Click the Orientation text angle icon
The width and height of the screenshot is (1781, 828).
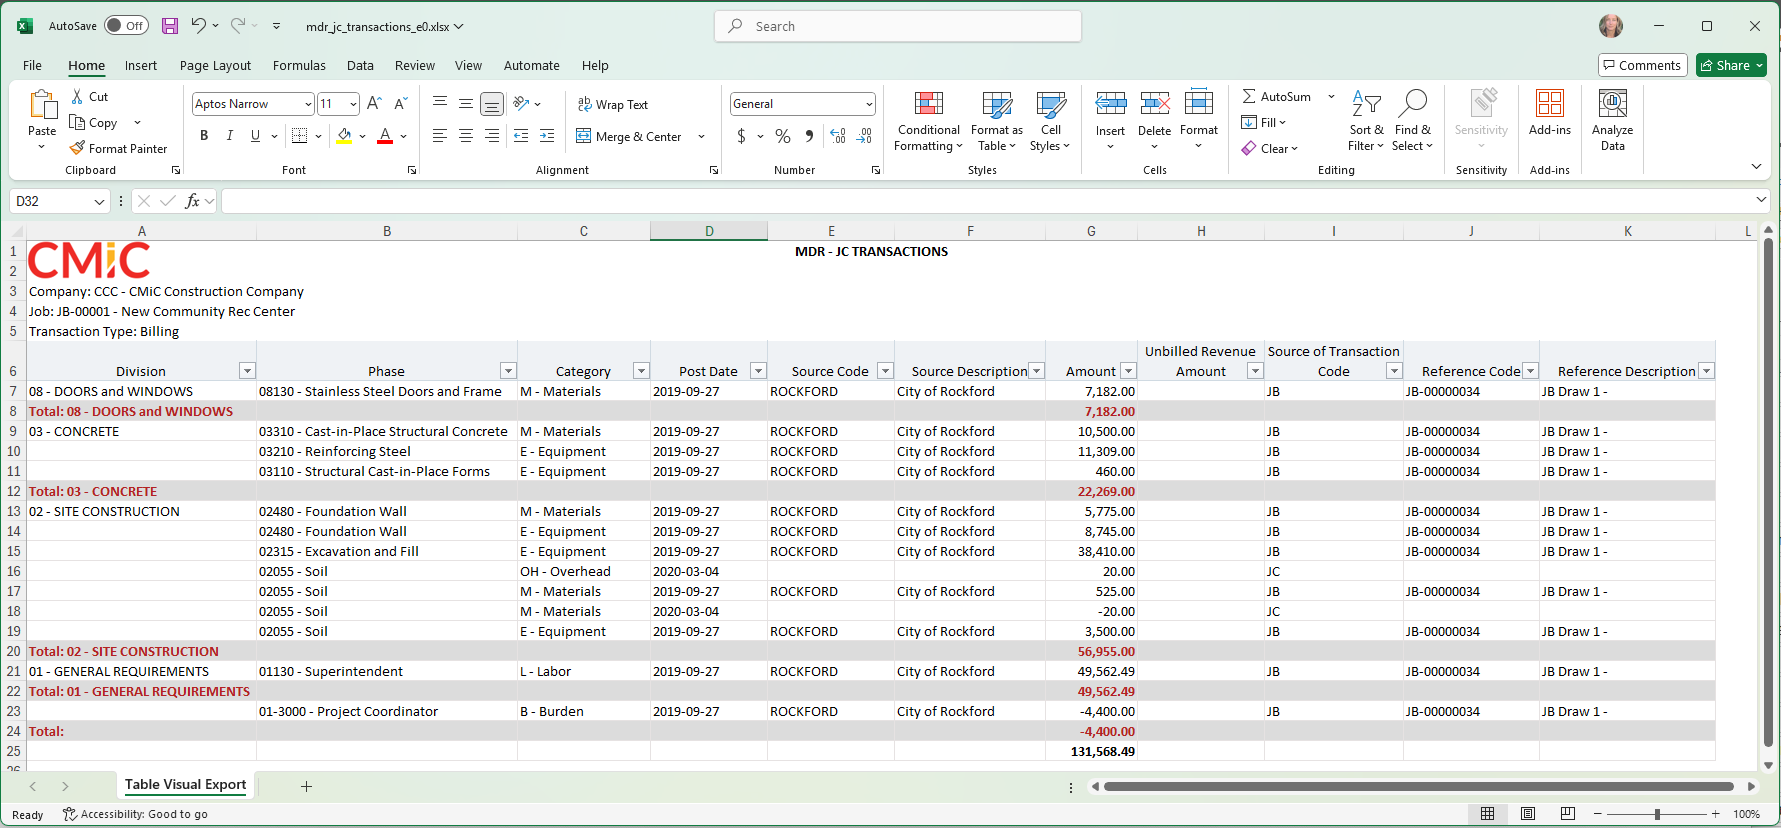[x=521, y=104]
